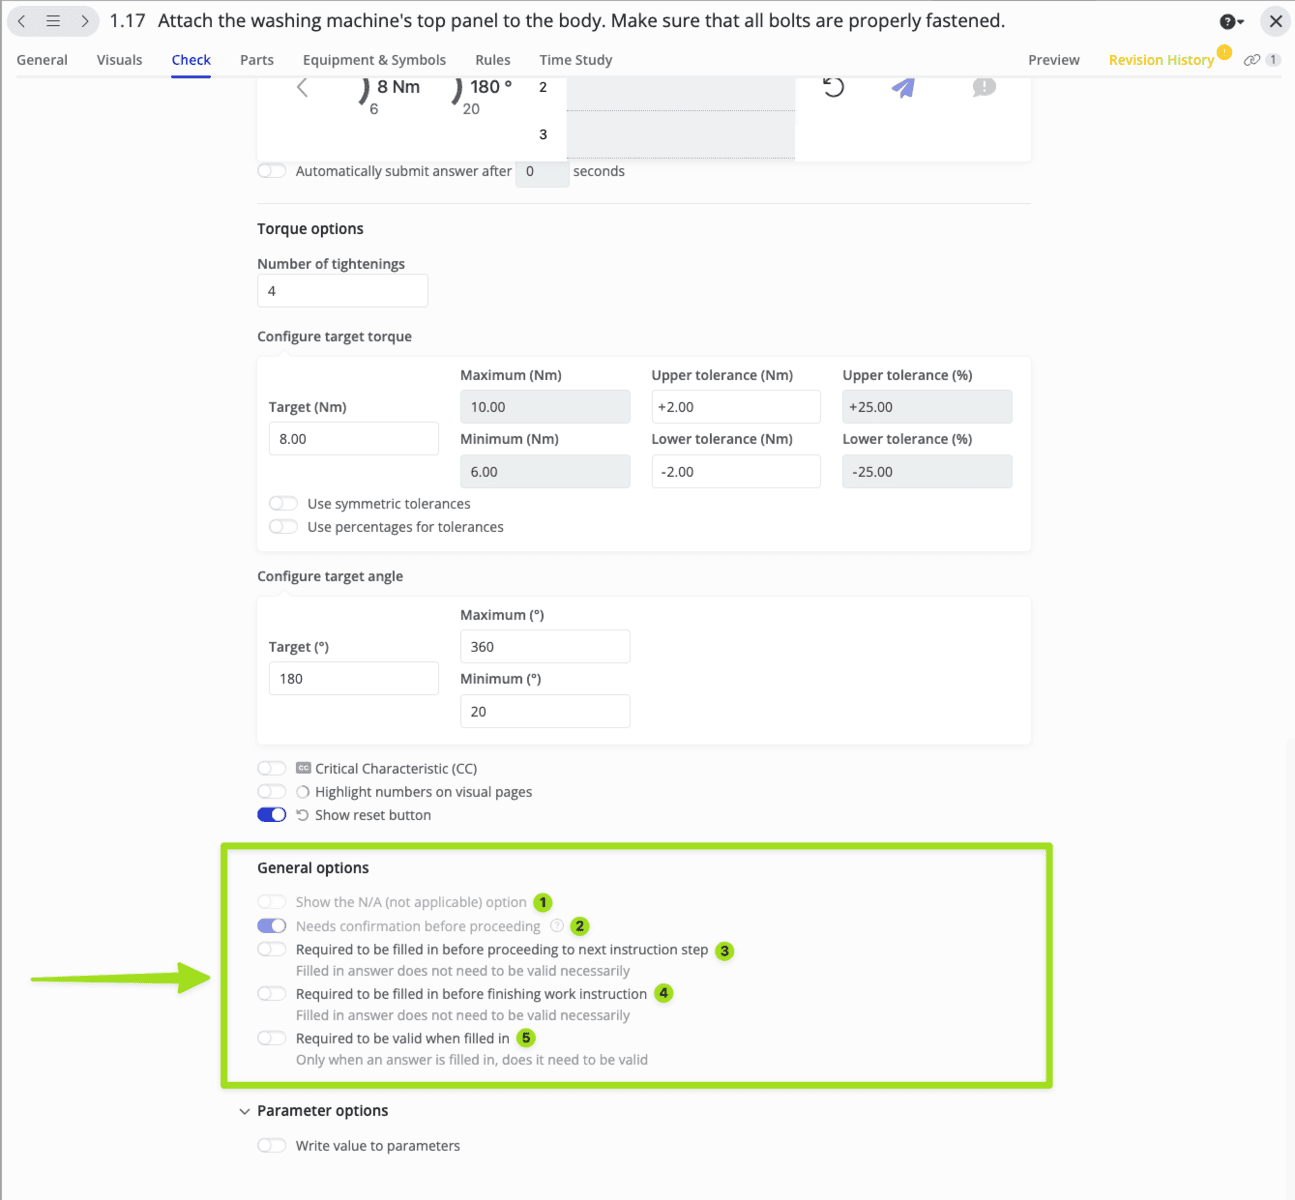
Task: Open the help question mark dropdown
Action: click(x=1231, y=21)
